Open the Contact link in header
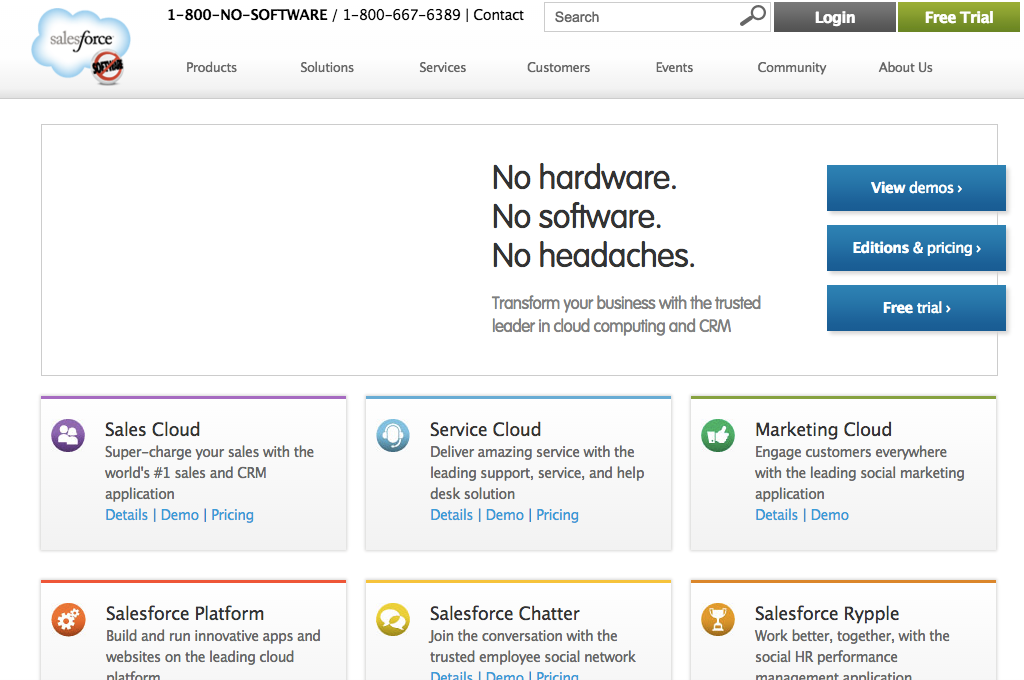The height and width of the screenshot is (680, 1024). coord(498,15)
